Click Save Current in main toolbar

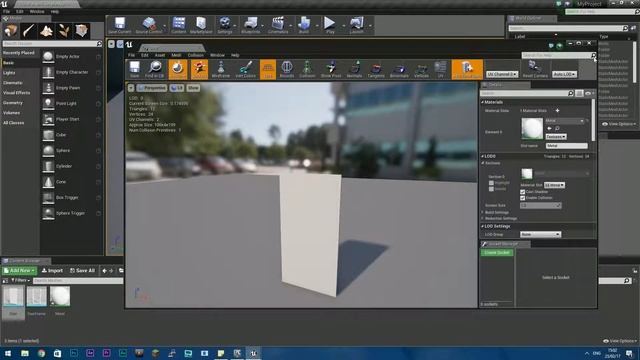point(120,25)
